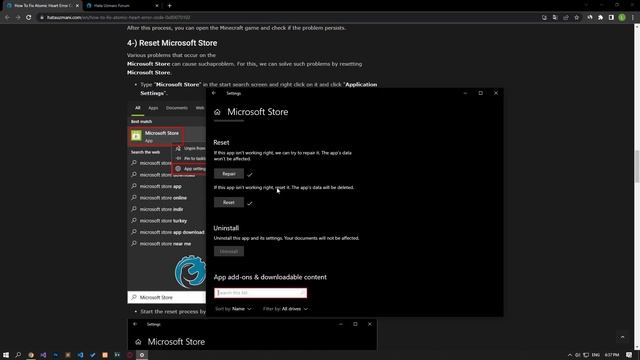Click the add-ons search field
This screenshot has height=360, width=640.
click(x=260, y=293)
